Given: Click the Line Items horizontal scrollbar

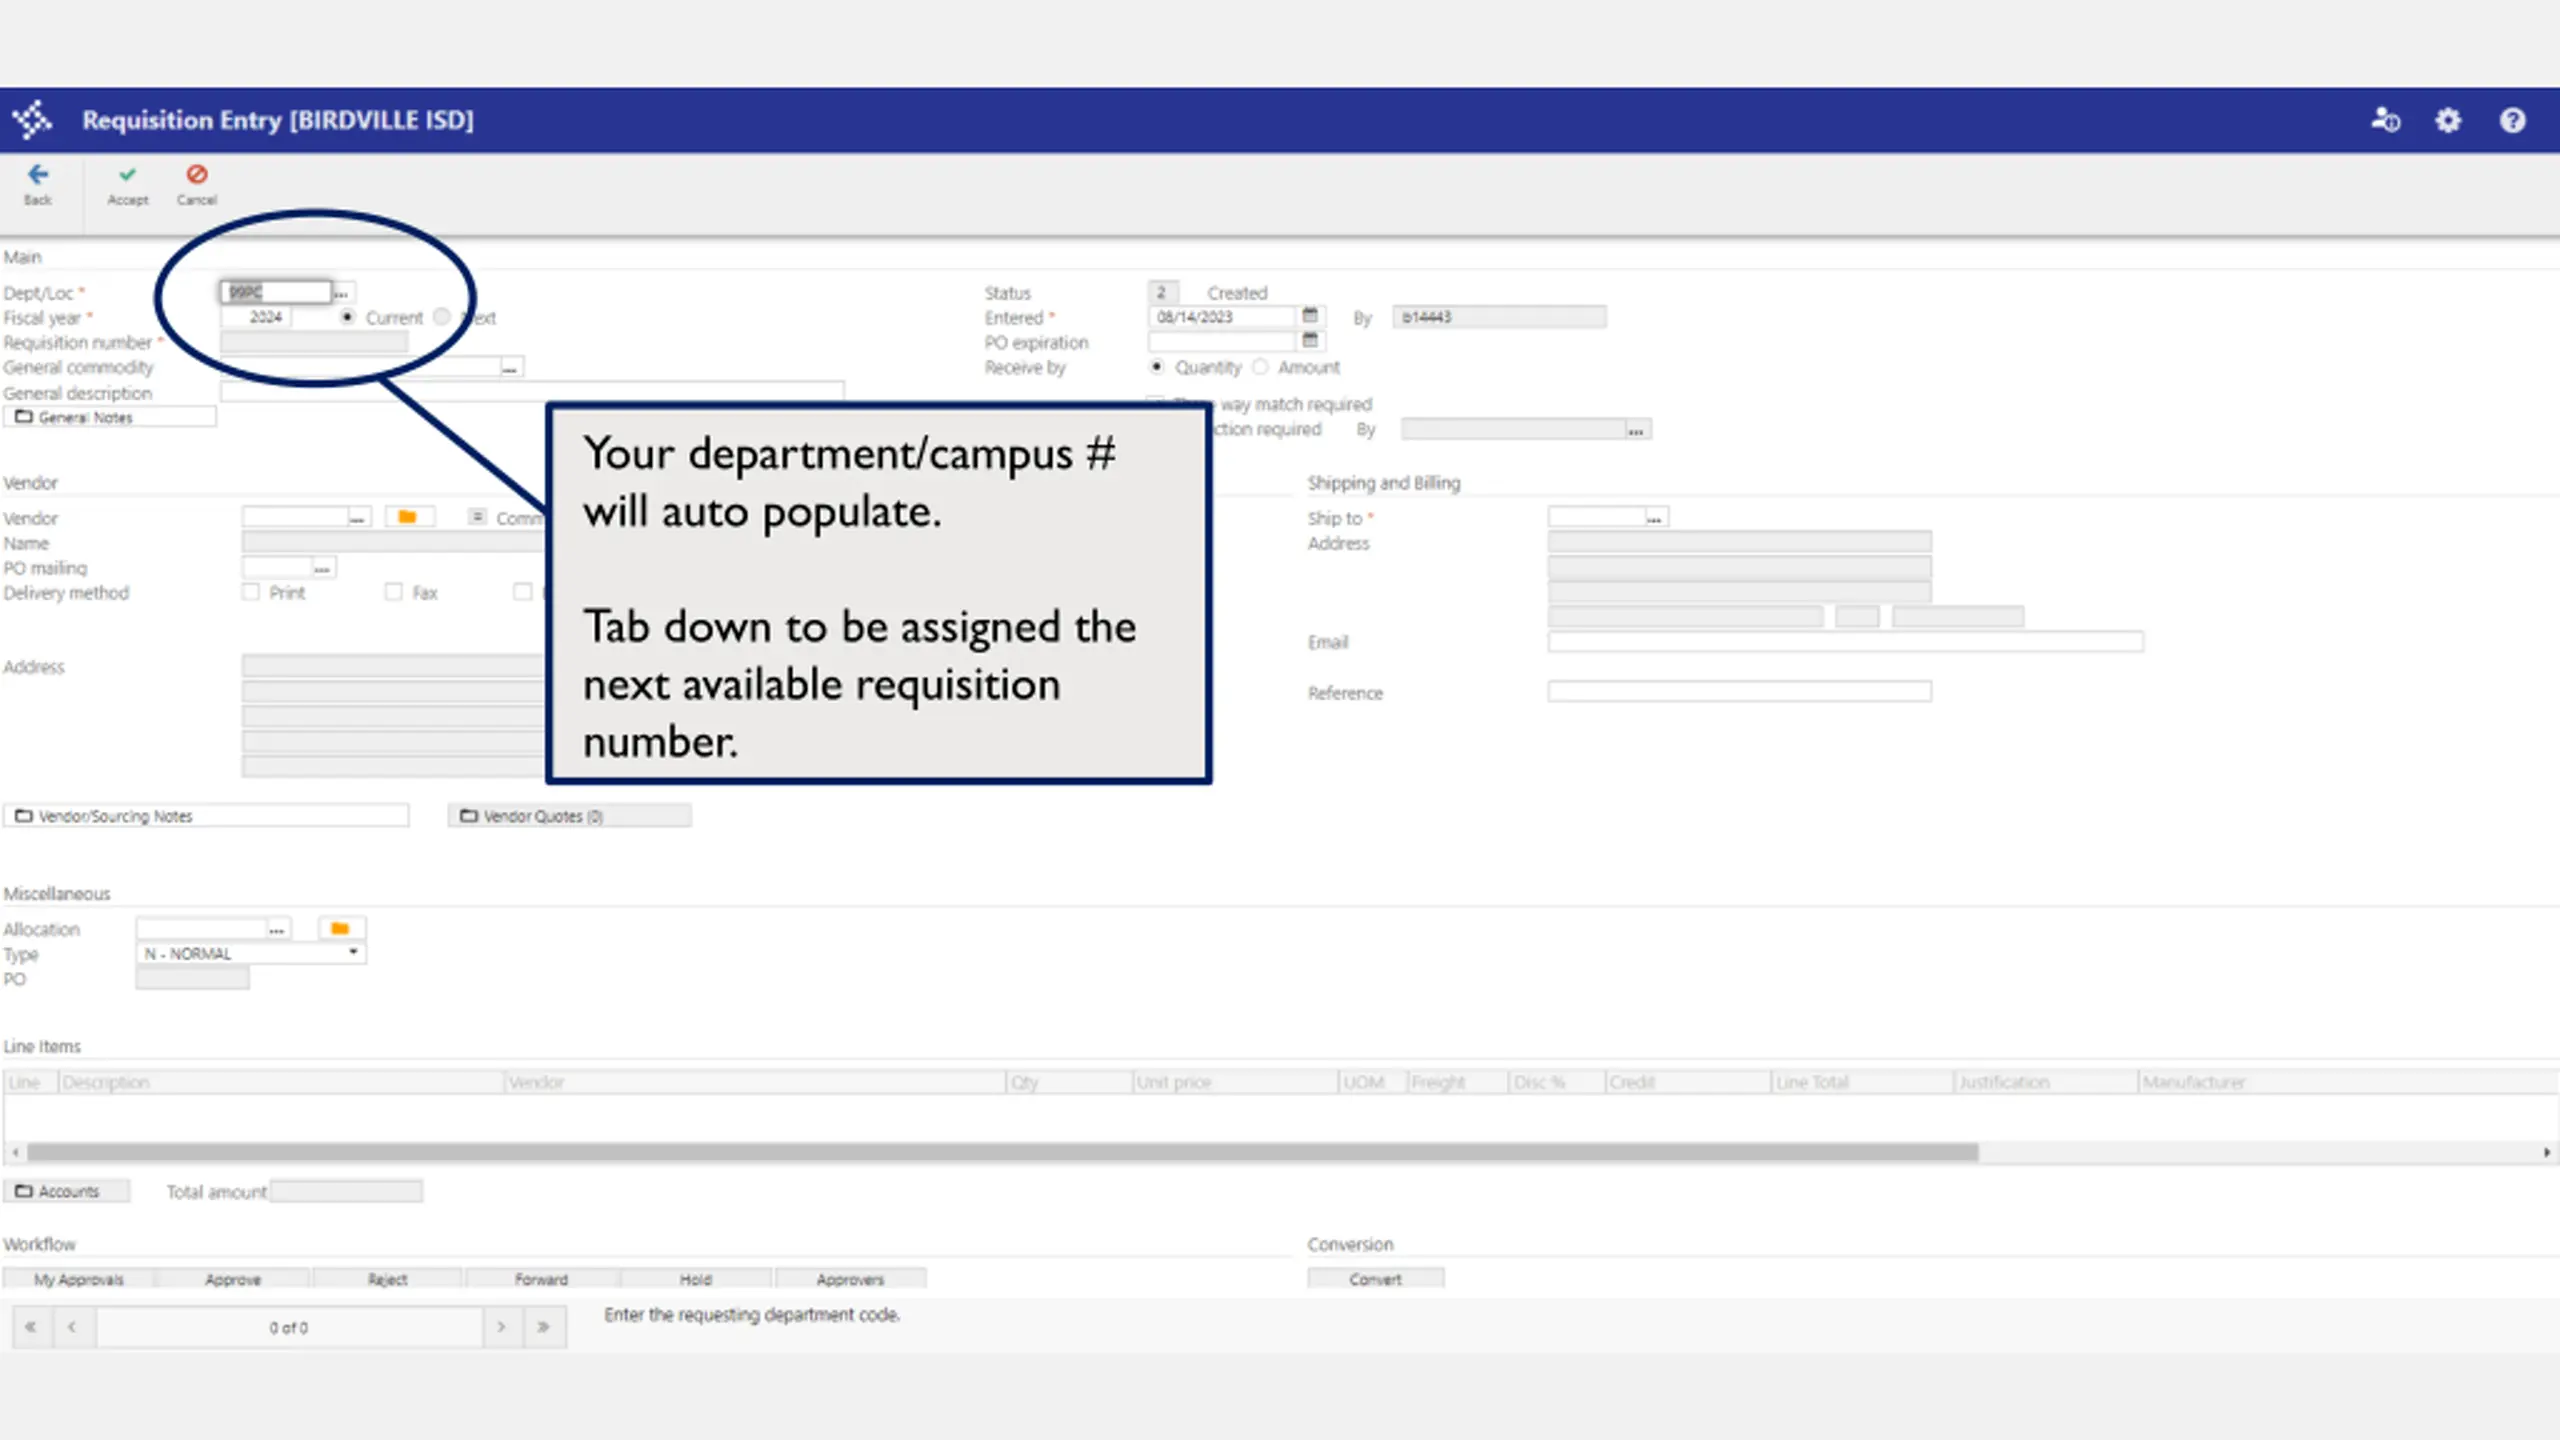Looking at the screenshot, I should [1002, 1153].
